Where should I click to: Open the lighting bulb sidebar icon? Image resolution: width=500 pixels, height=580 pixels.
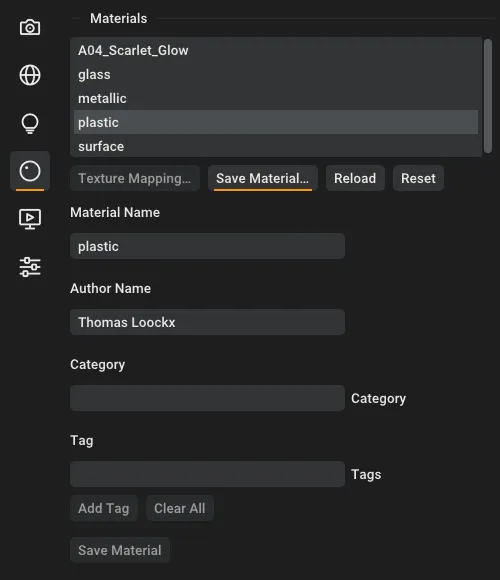pyautogui.click(x=30, y=123)
